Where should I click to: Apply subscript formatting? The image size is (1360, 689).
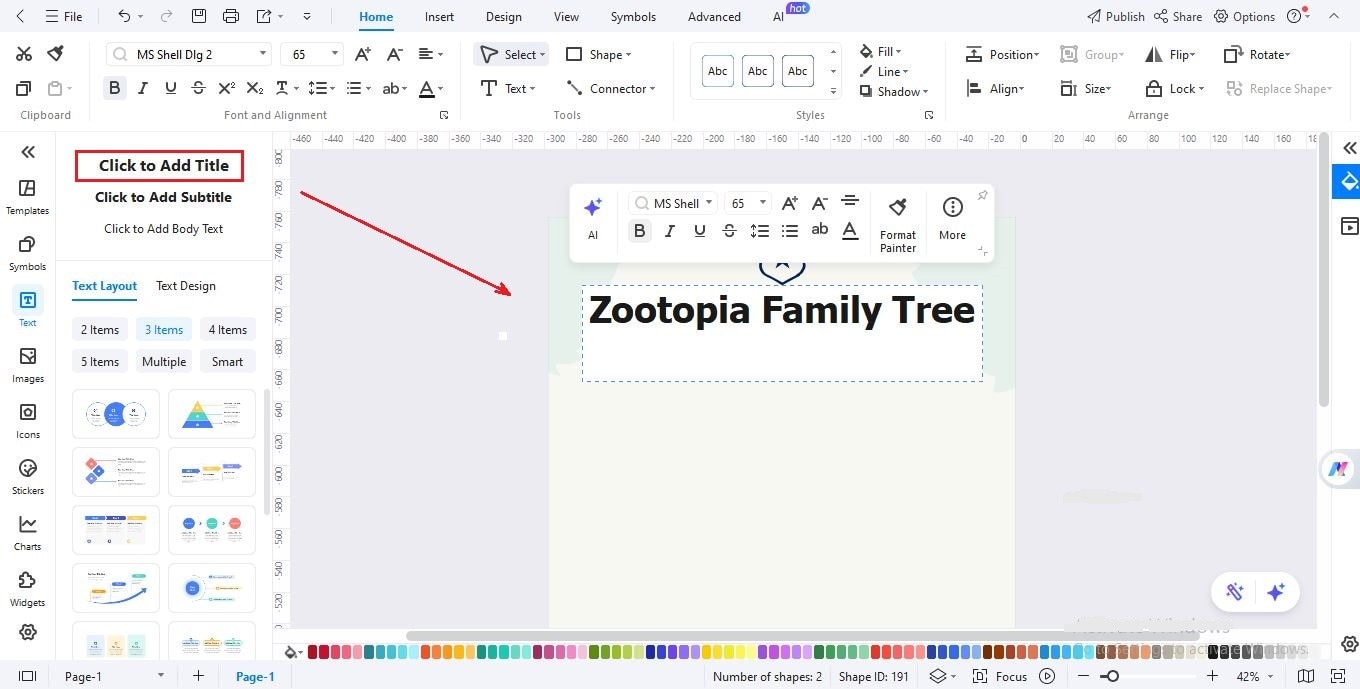pyautogui.click(x=255, y=88)
